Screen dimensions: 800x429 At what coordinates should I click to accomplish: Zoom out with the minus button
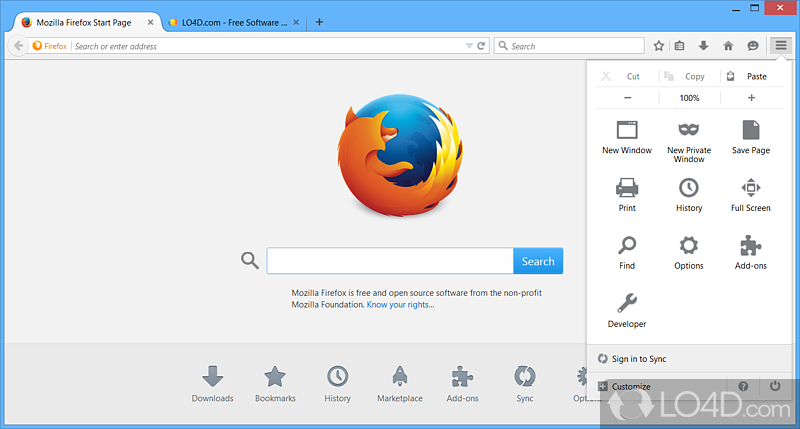tap(627, 98)
